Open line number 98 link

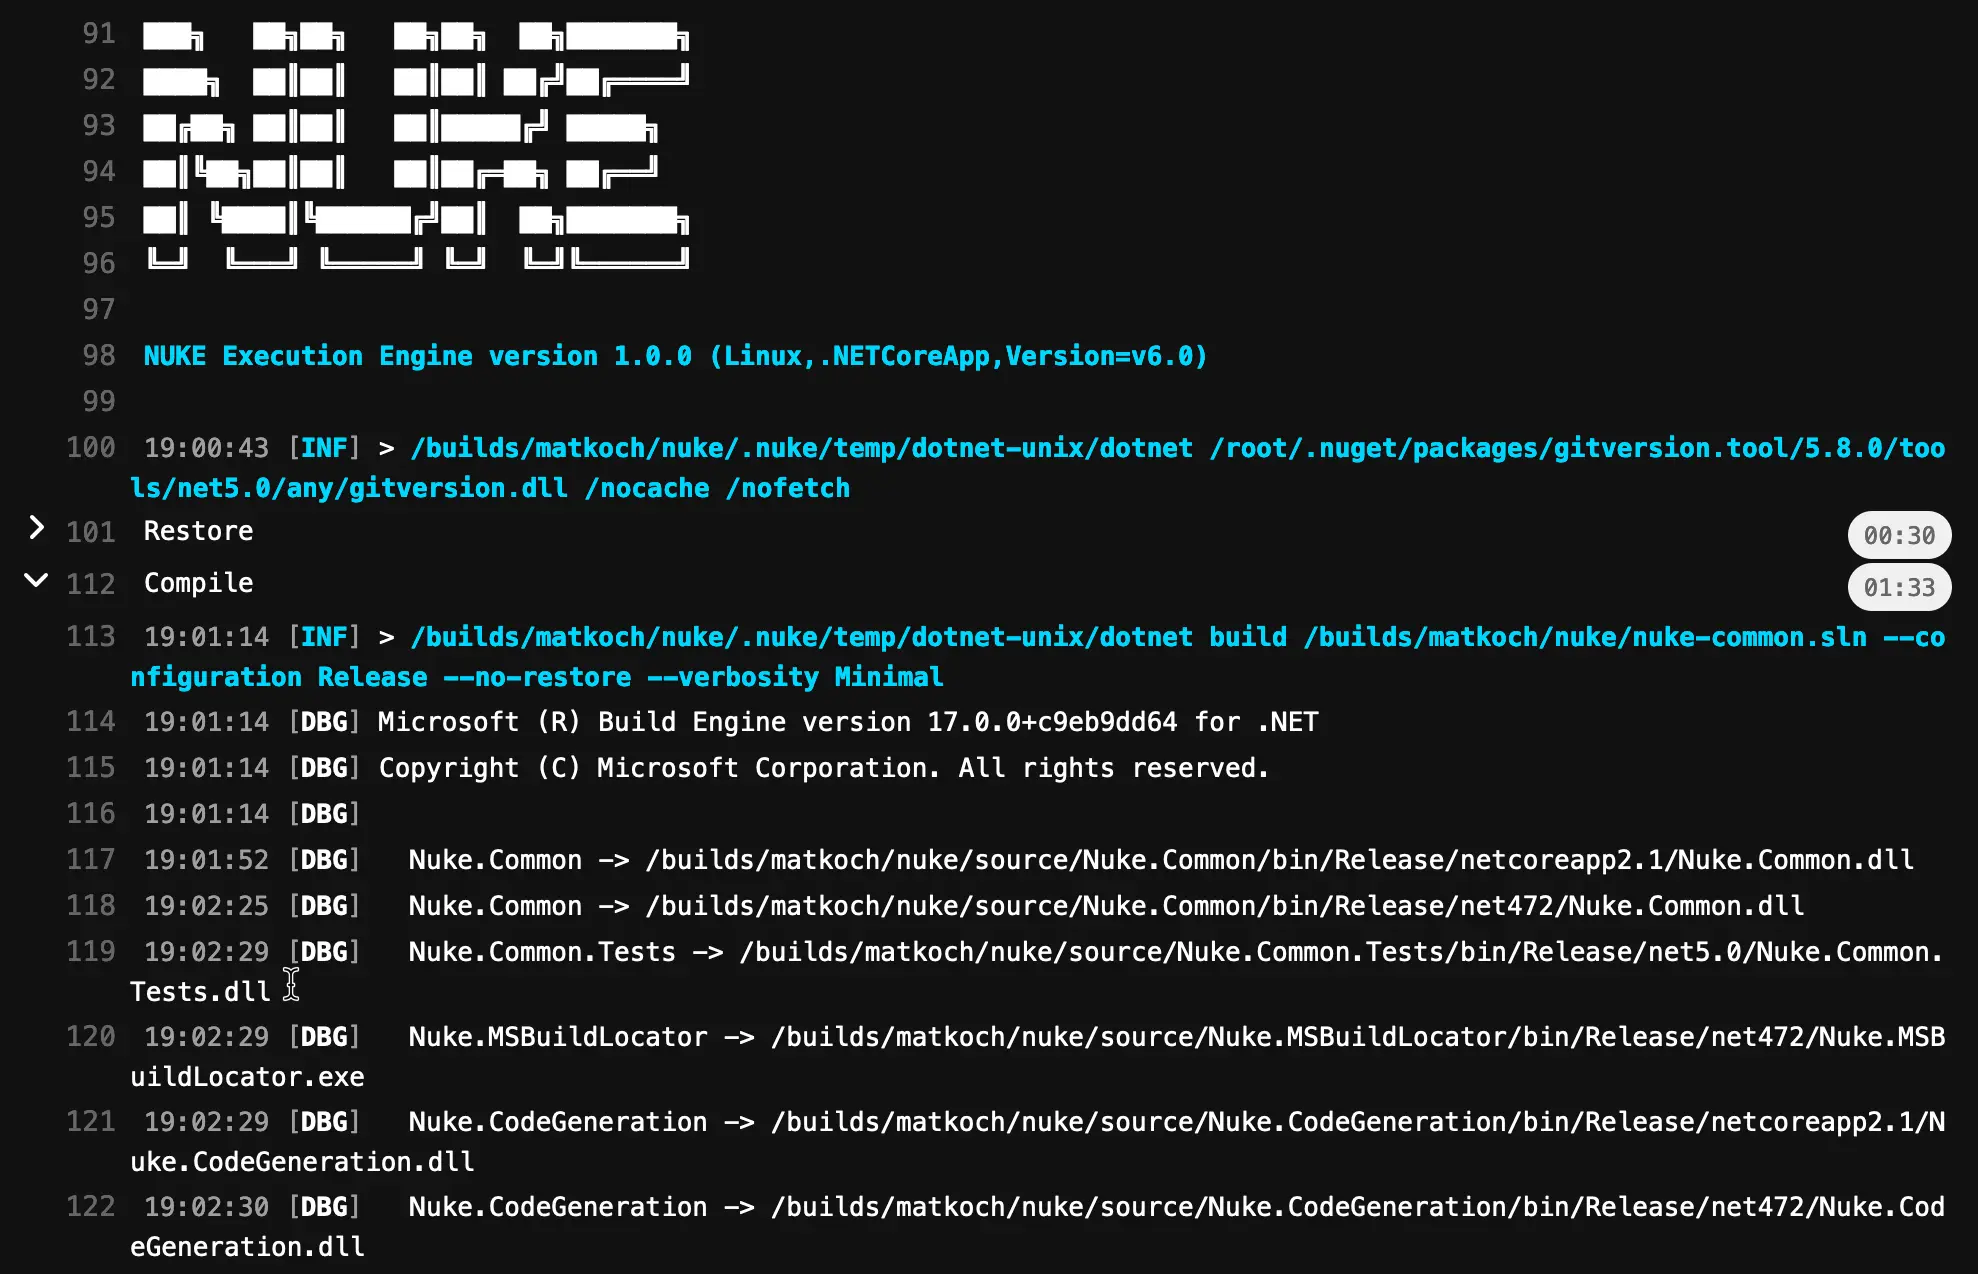98,356
